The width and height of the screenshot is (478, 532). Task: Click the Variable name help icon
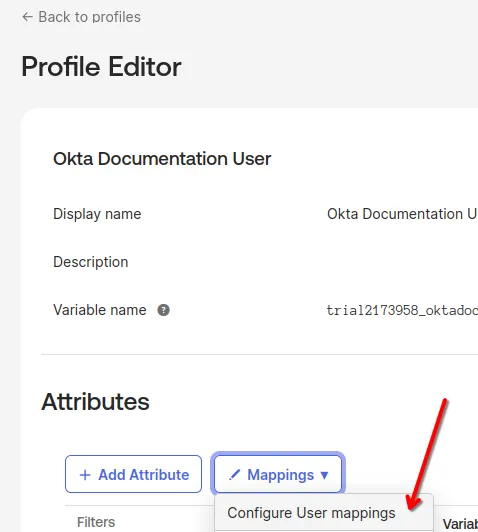click(164, 310)
